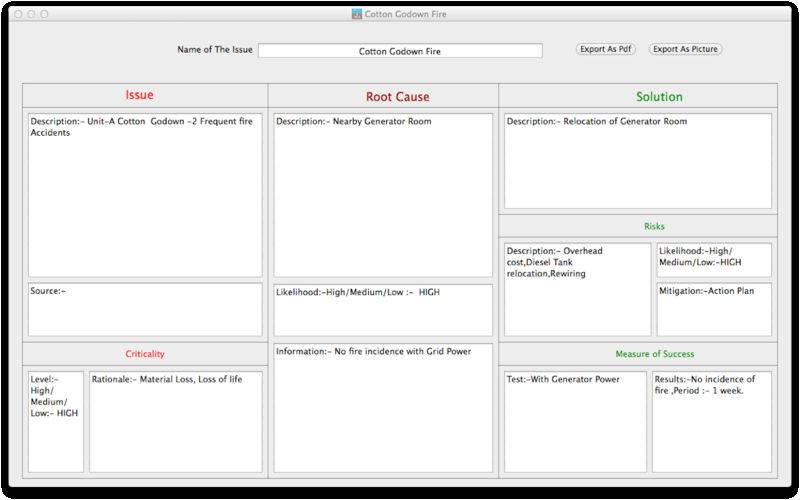Edit the Mitigation Action Plan box
800x500 pixels.
click(714, 310)
